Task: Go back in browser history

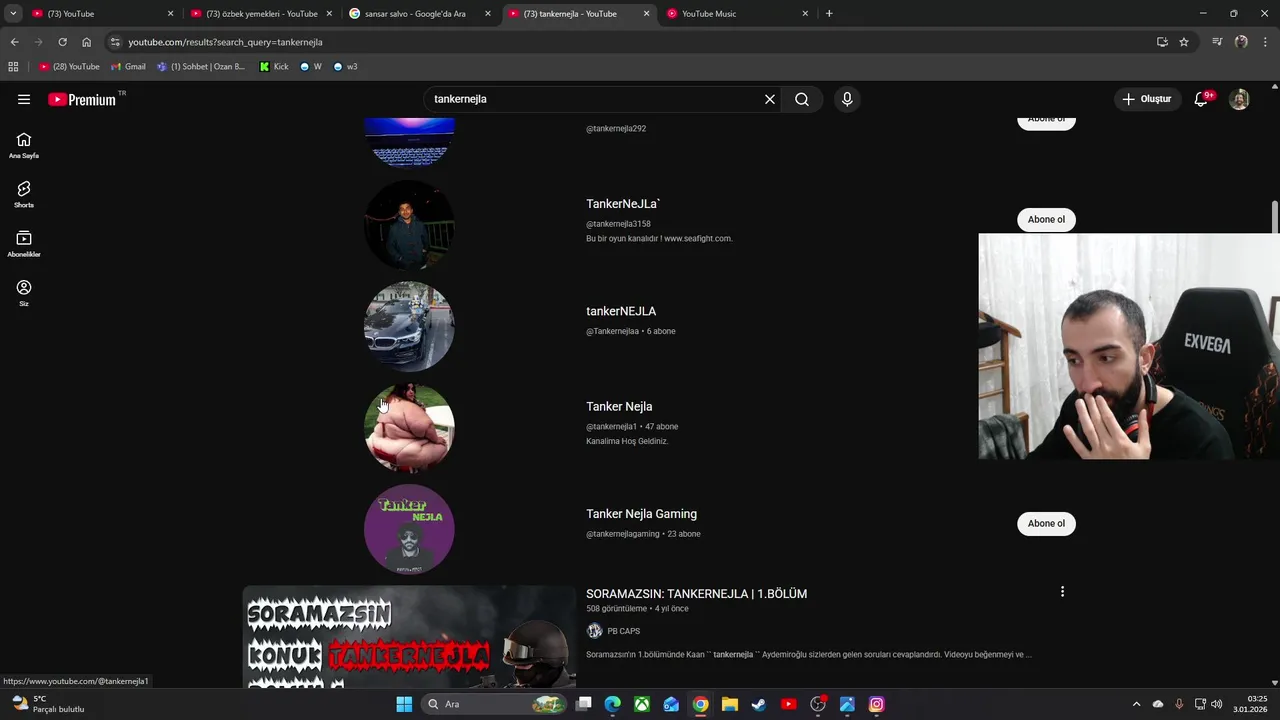Action: [x=14, y=42]
